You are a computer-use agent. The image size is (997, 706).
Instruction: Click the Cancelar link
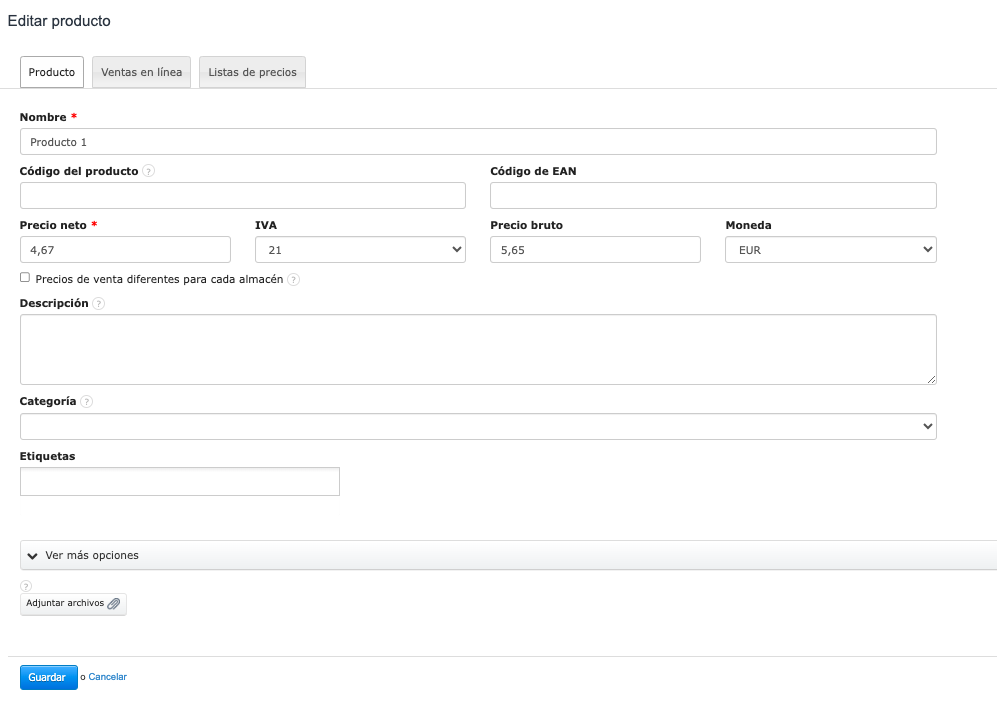(108, 677)
